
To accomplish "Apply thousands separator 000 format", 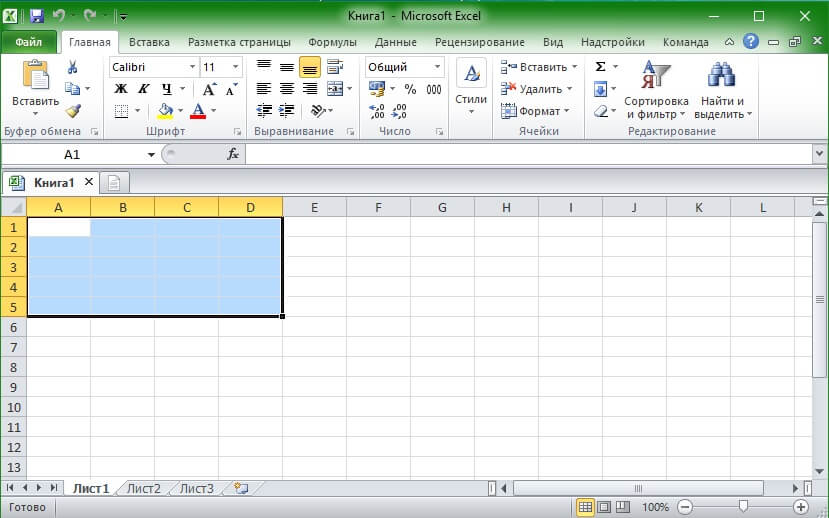I will coord(434,89).
